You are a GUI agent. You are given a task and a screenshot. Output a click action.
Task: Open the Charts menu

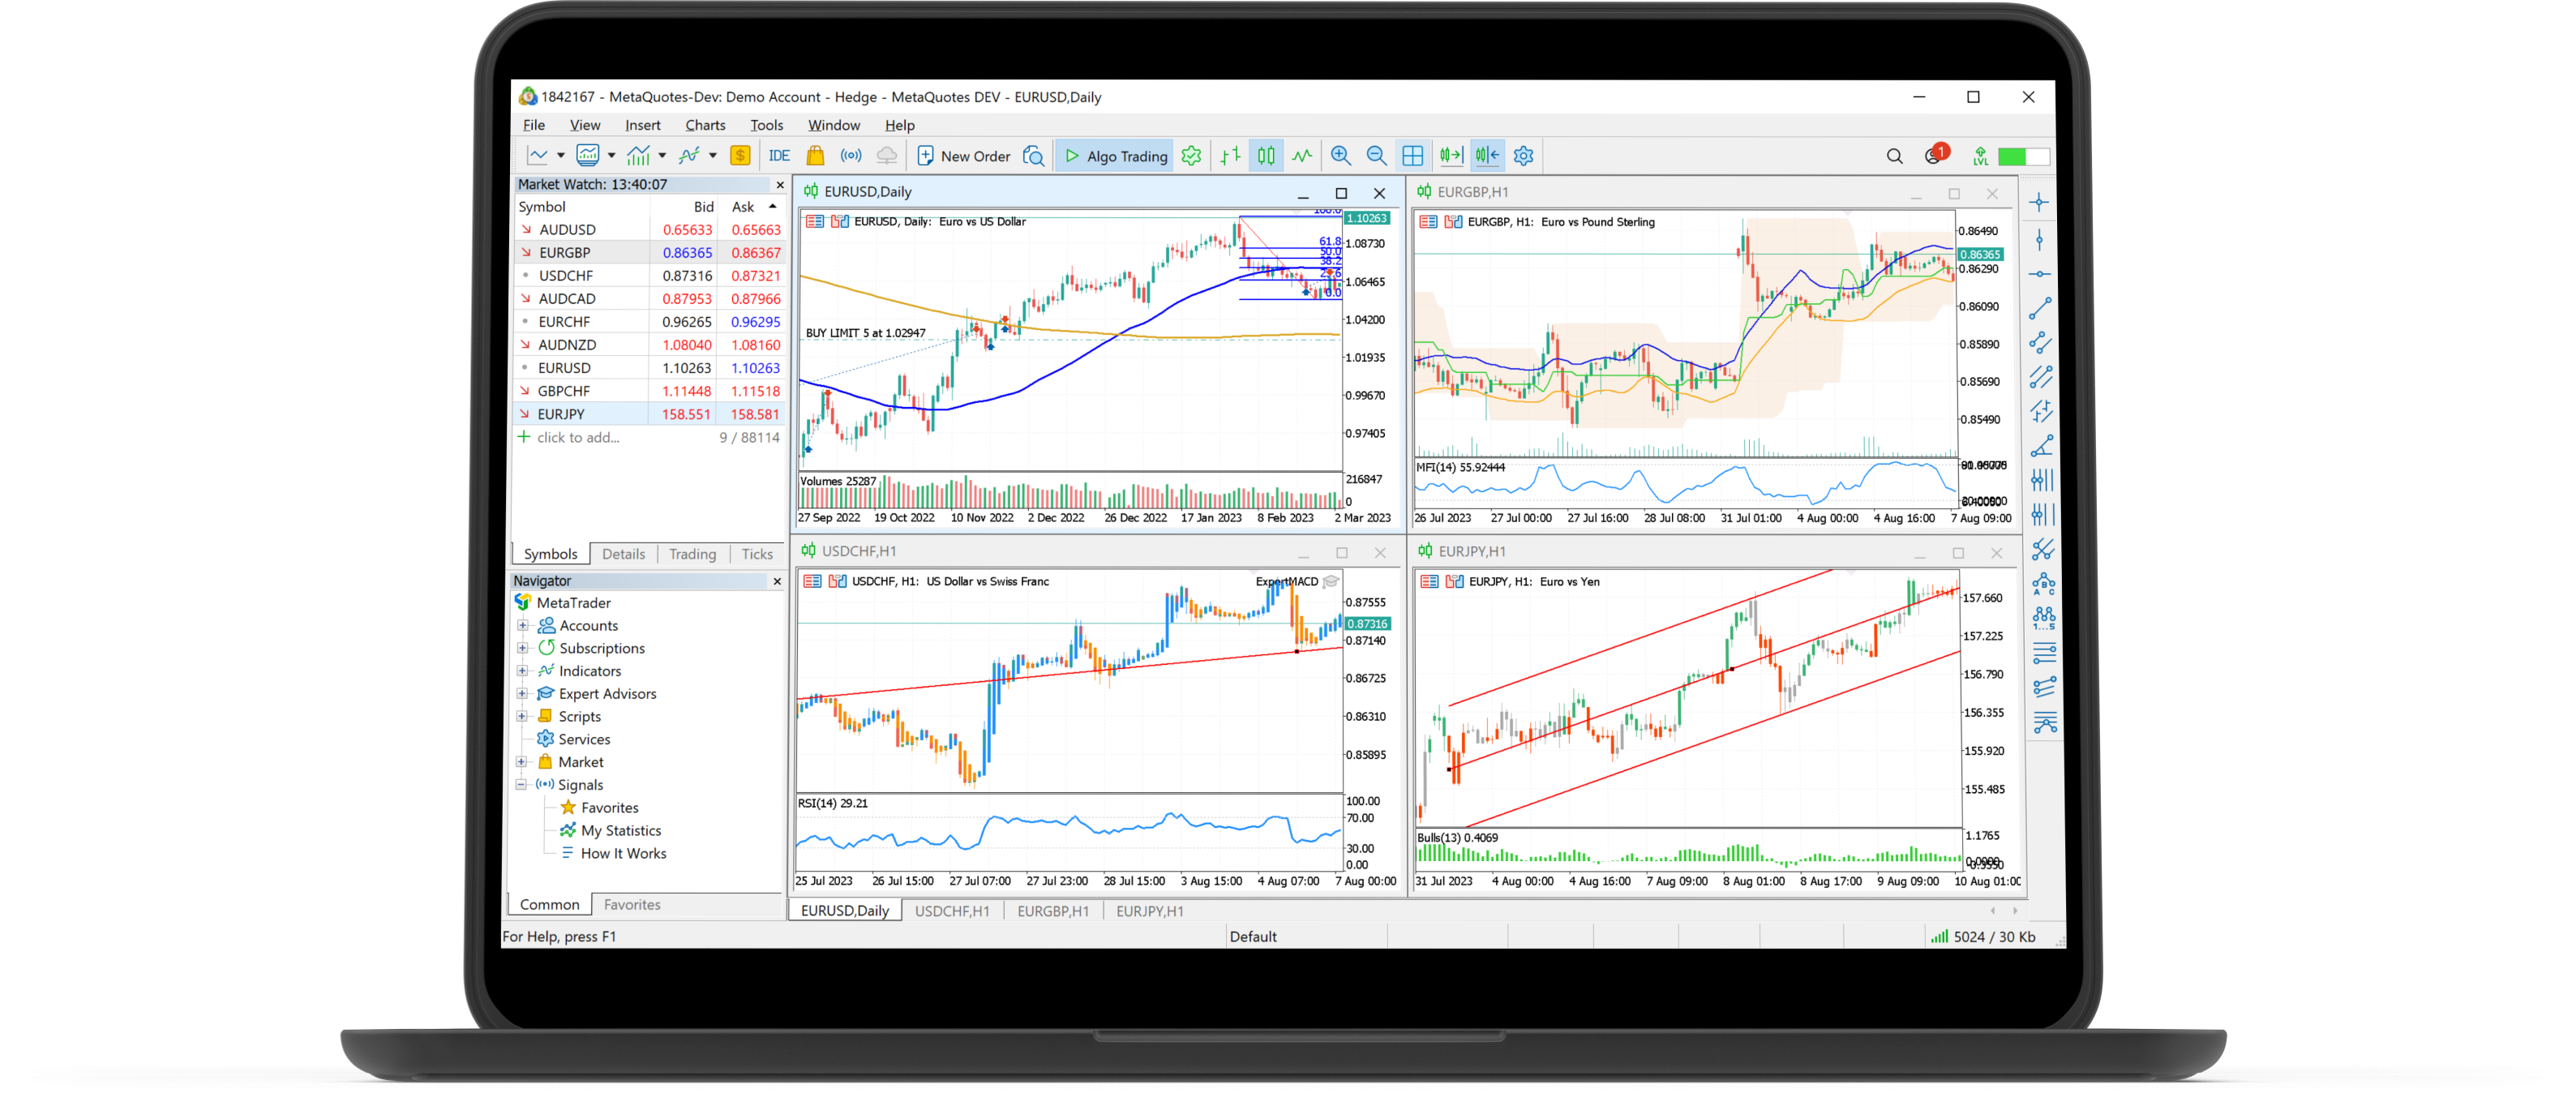coord(705,125)
